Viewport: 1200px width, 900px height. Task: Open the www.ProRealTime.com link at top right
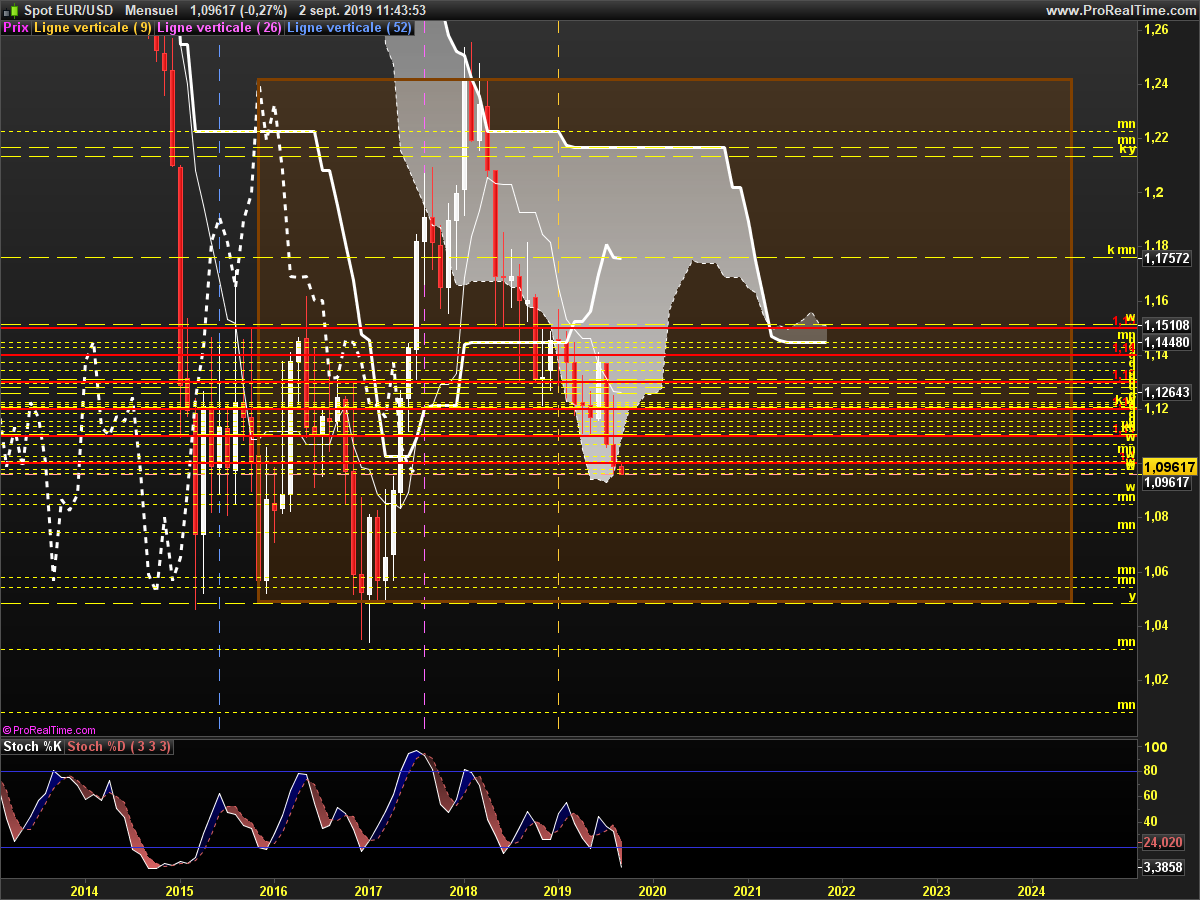[x=1121, y=10]
